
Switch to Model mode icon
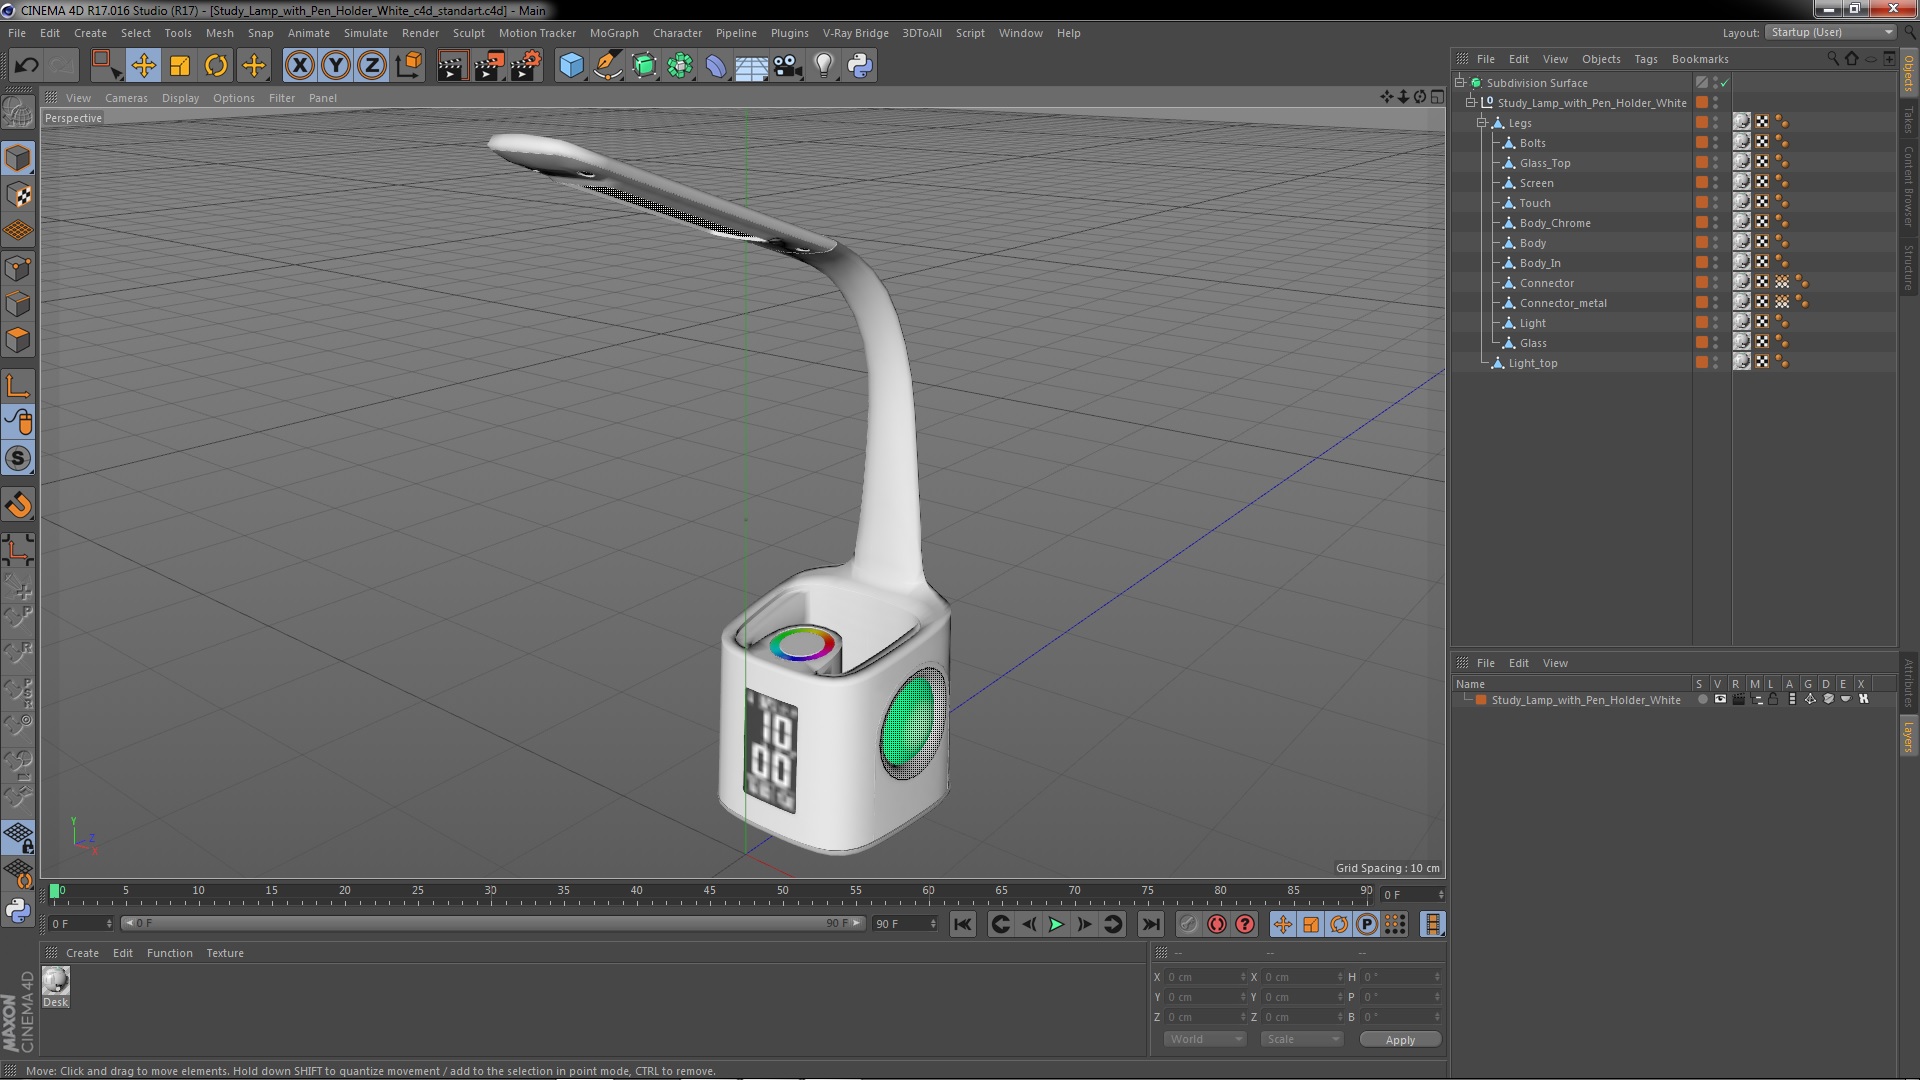18,158
